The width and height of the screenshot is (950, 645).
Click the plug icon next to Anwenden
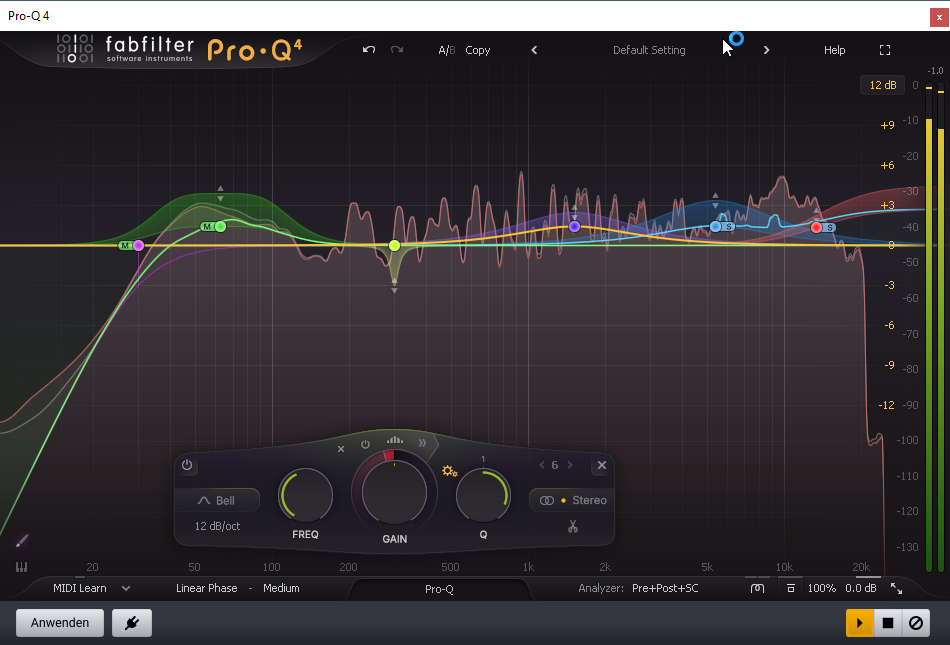pos(132,623)
